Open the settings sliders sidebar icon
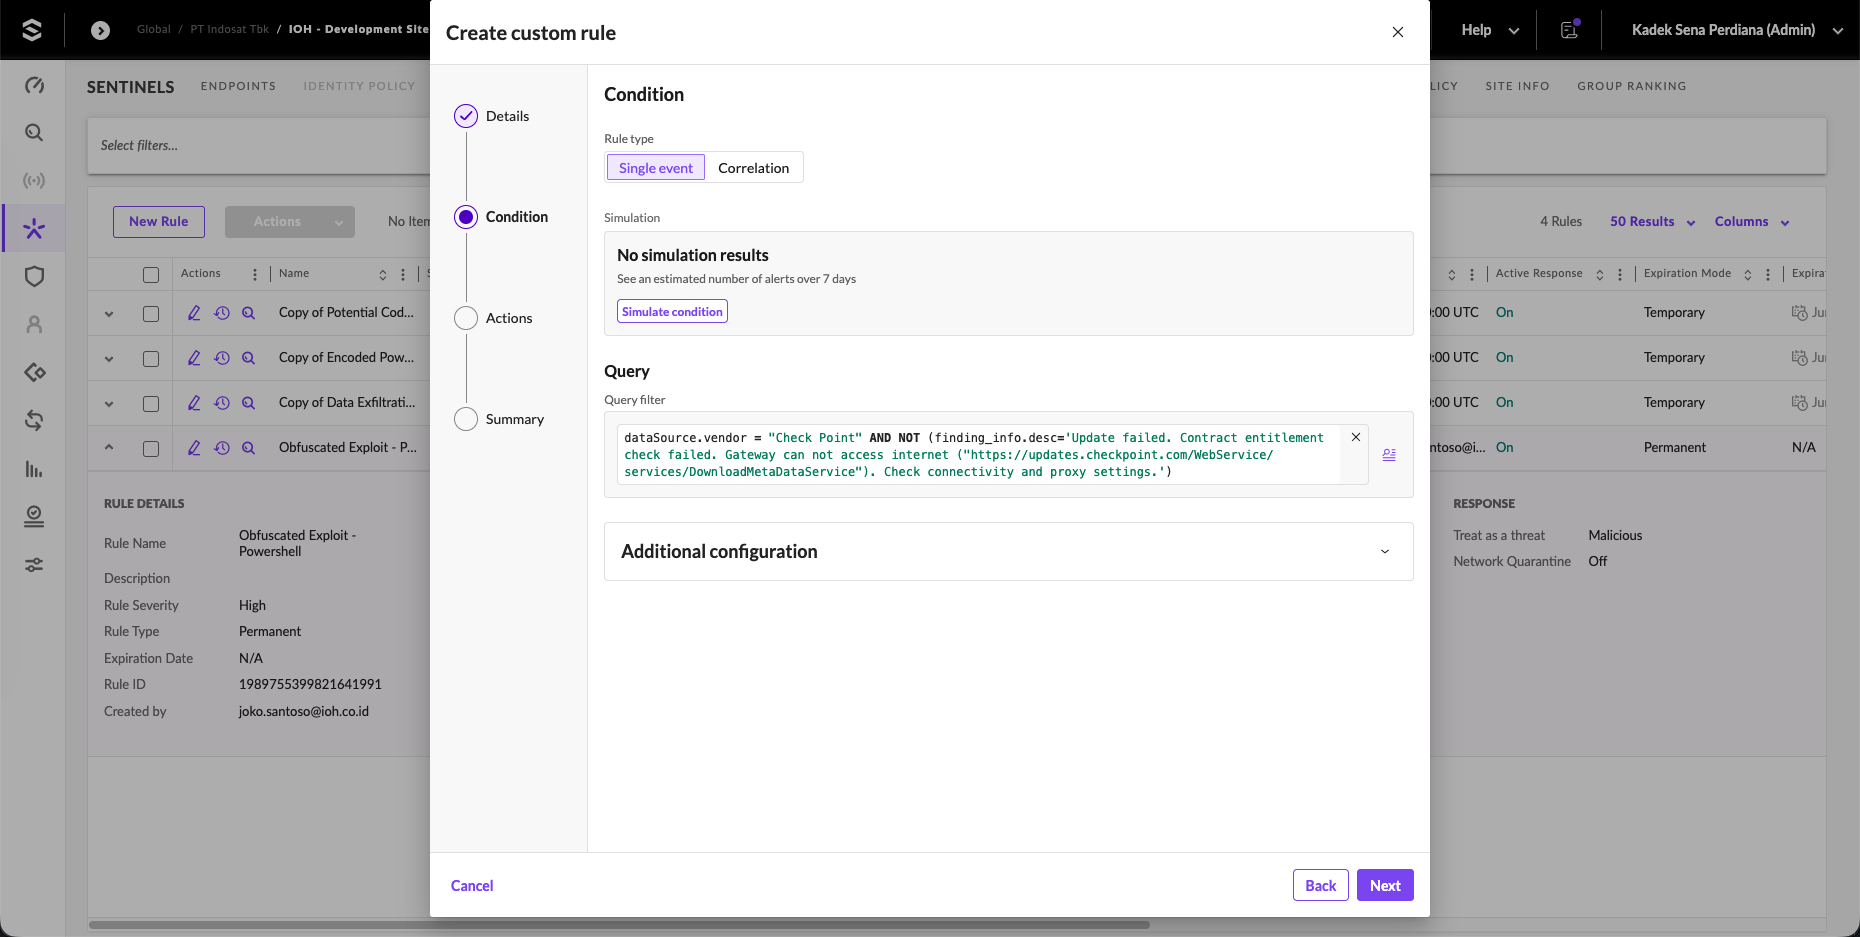 click(34, 565)
